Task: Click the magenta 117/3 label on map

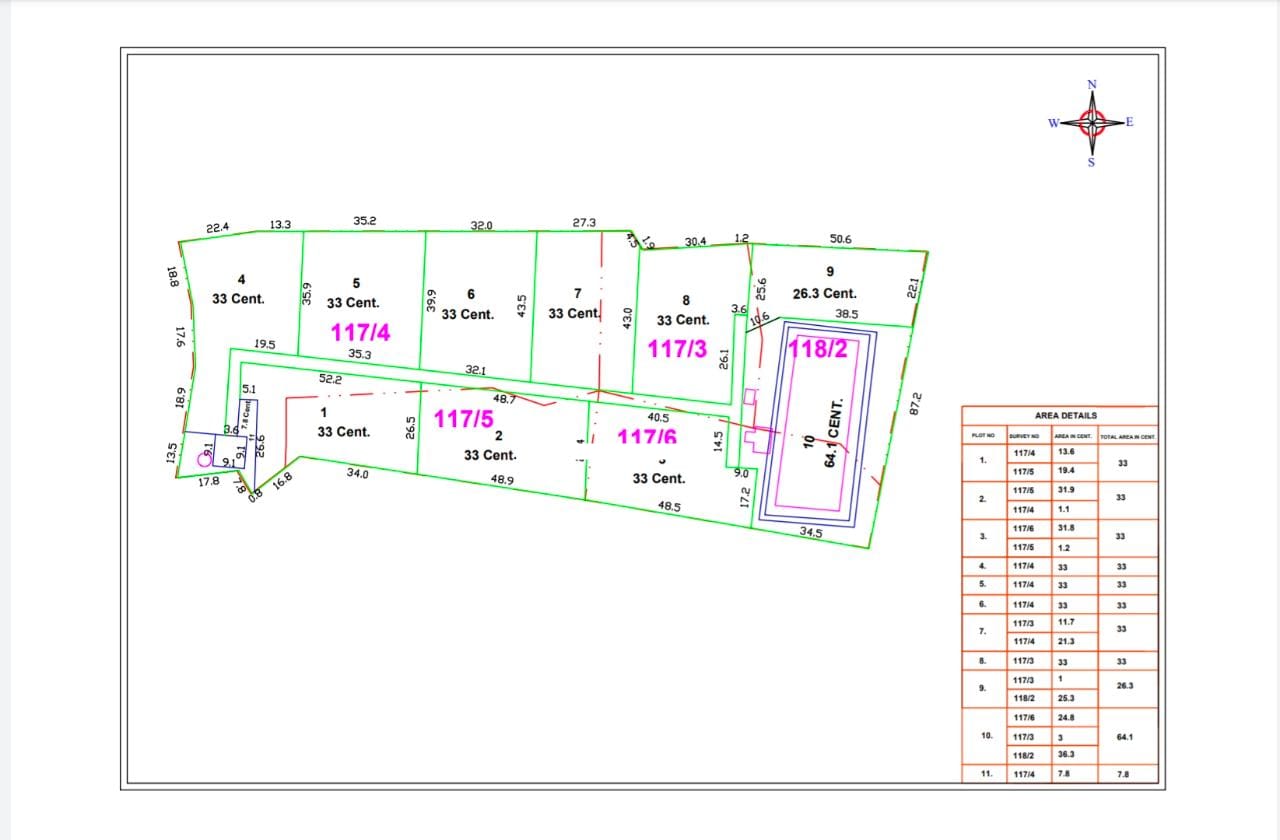Action: click(x=678, y=349)
